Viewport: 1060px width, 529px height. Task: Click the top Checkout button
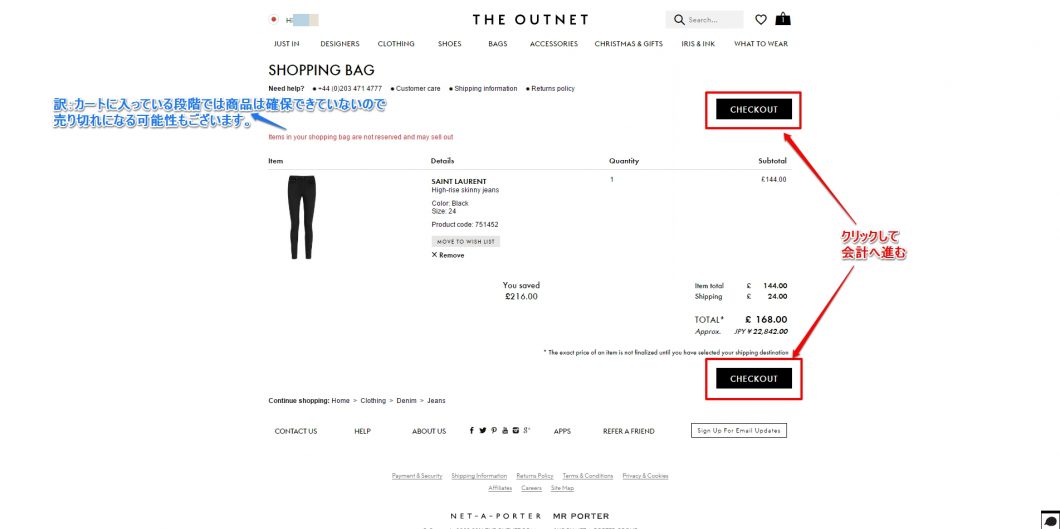coord(754,109)
